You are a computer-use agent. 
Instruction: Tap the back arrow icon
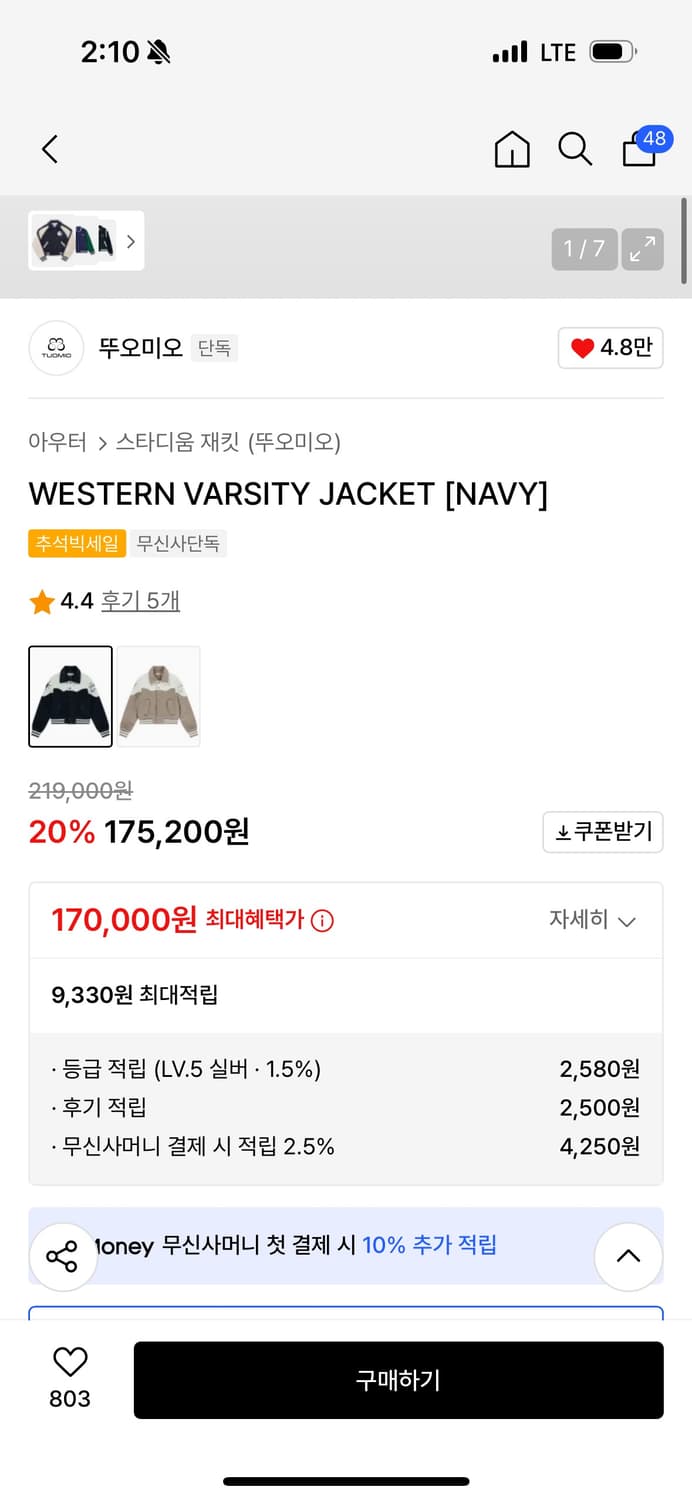50,149
